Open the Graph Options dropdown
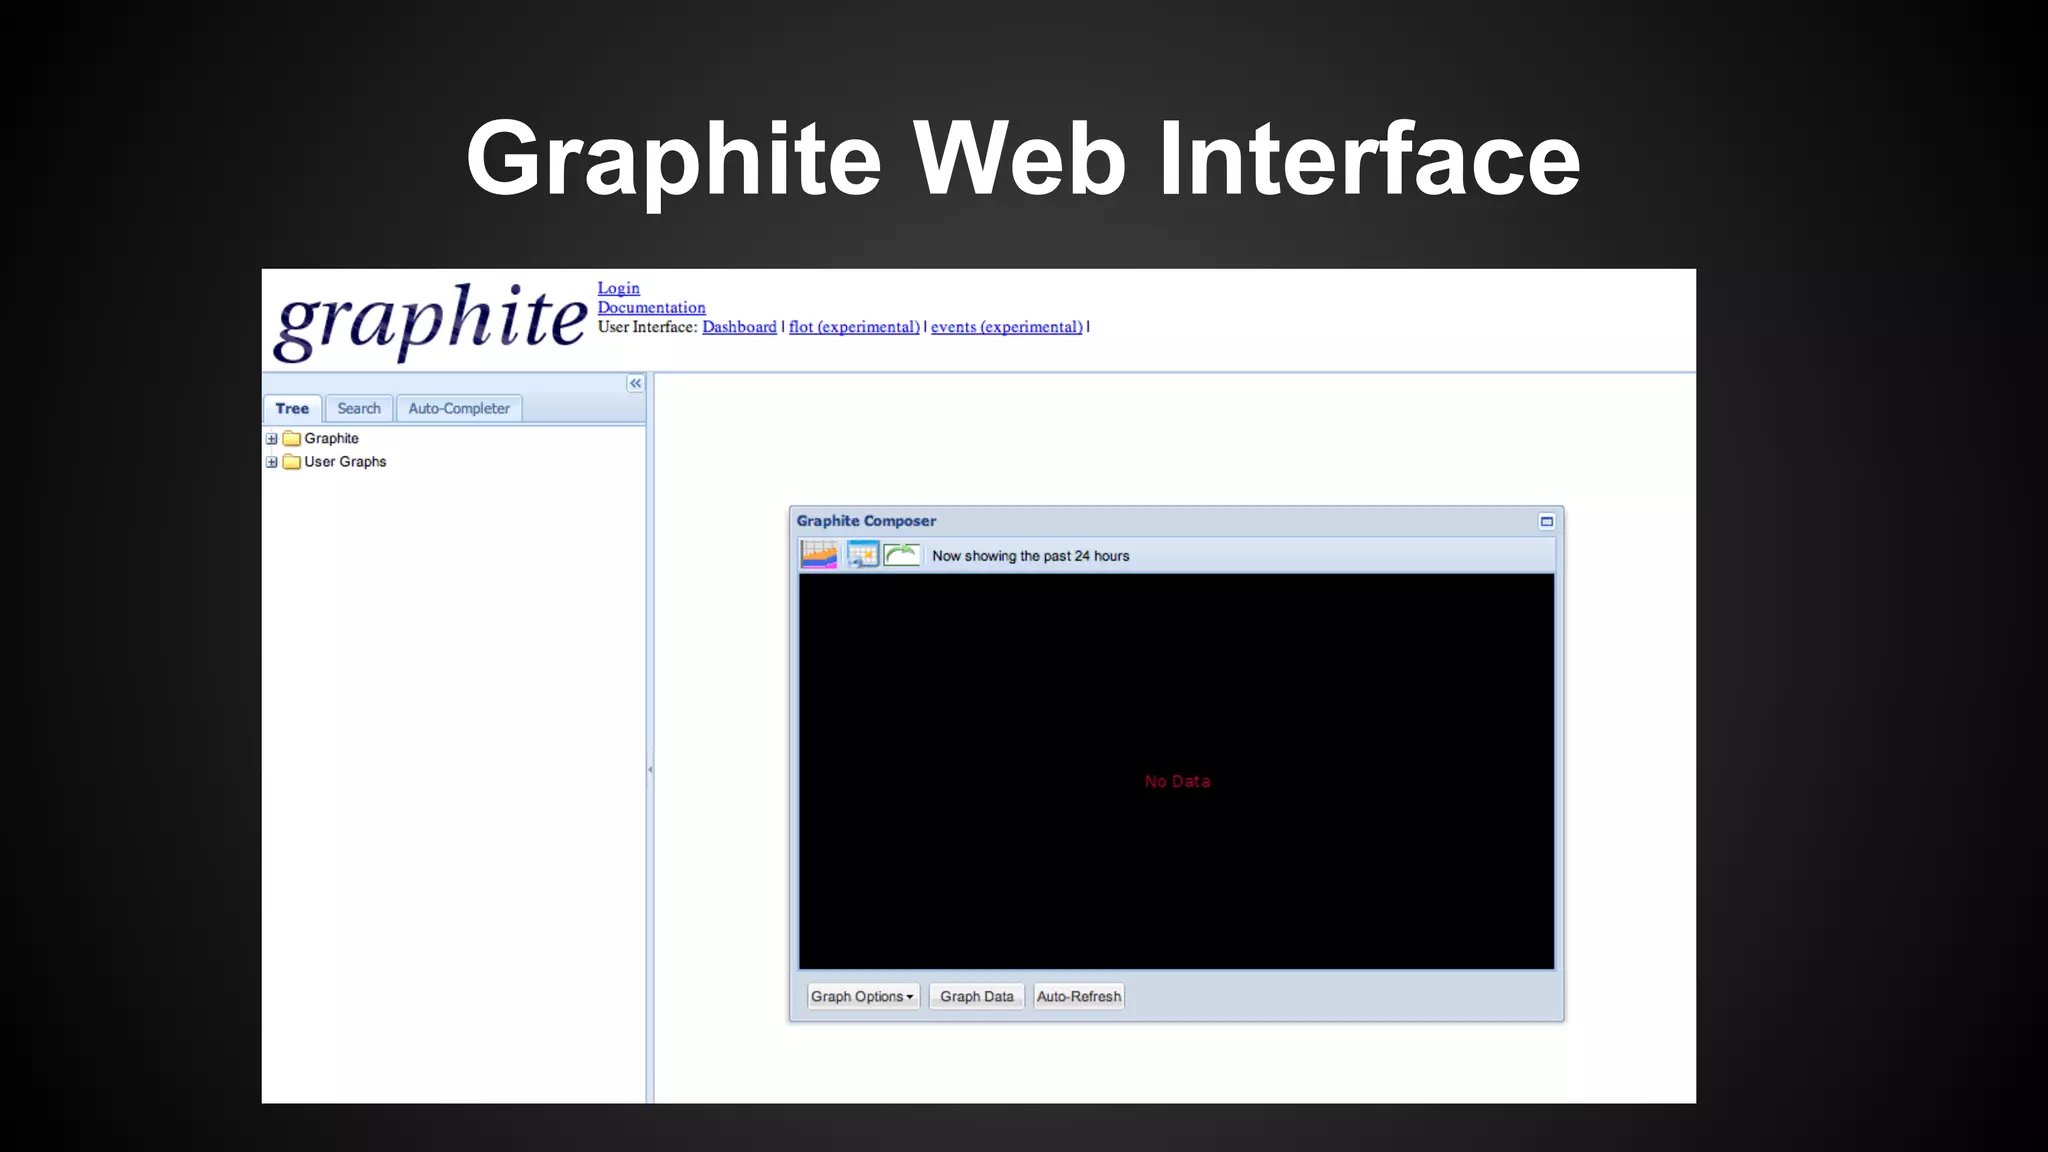Viewport: 2048px width, 1152px height. [x=863, y=996]
